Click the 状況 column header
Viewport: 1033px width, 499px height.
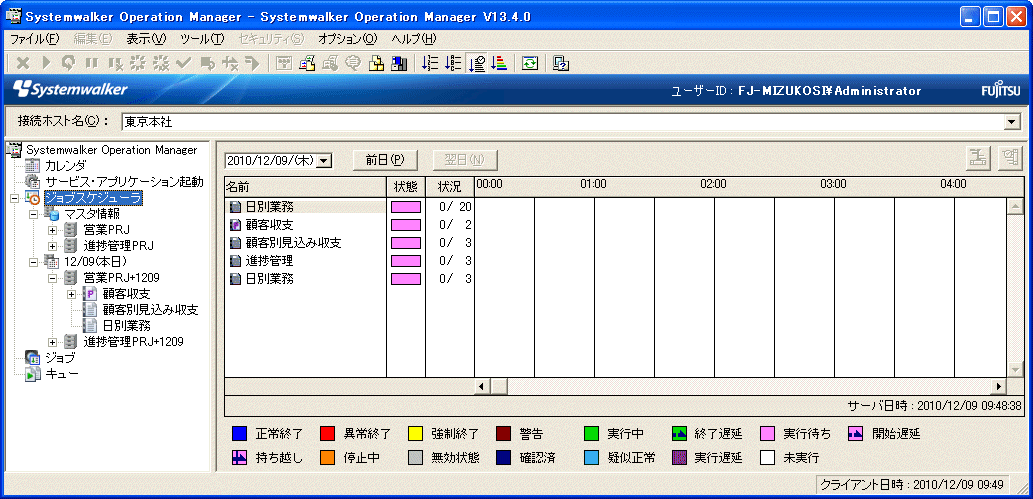(x=450, y=186)
